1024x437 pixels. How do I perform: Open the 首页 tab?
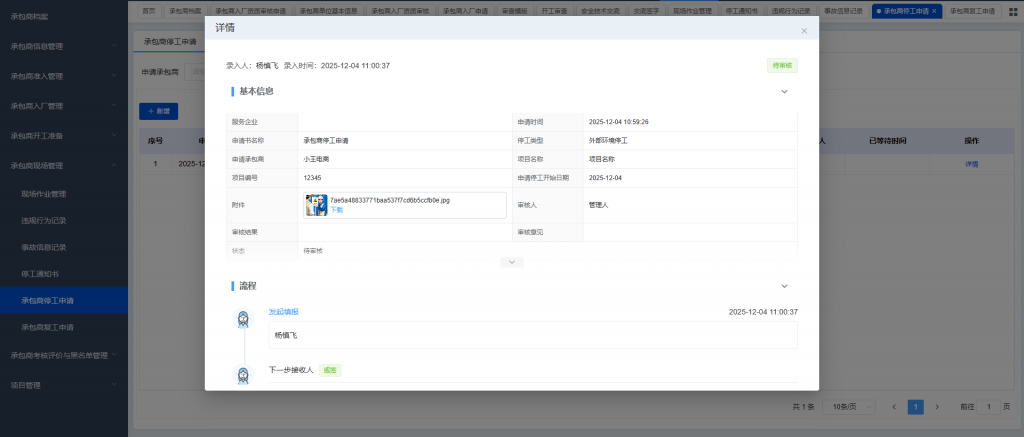tap(148, 11)
